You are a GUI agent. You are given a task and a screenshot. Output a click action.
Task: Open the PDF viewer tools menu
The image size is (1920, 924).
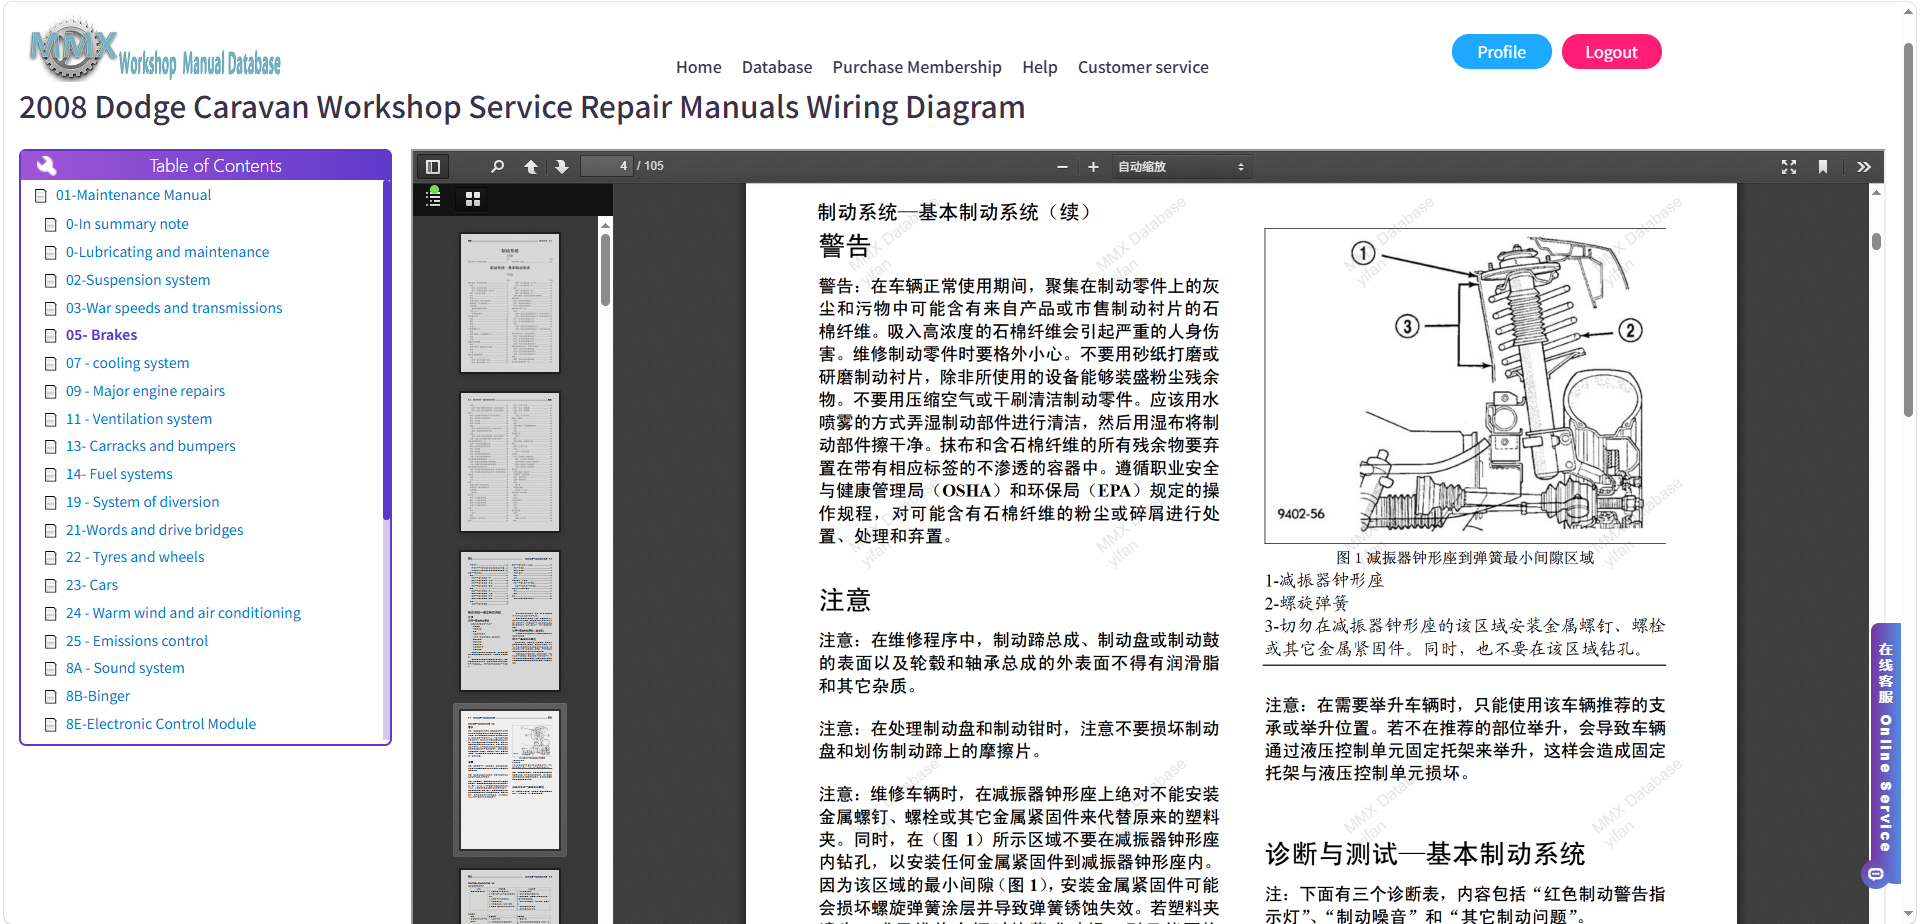1864,167
